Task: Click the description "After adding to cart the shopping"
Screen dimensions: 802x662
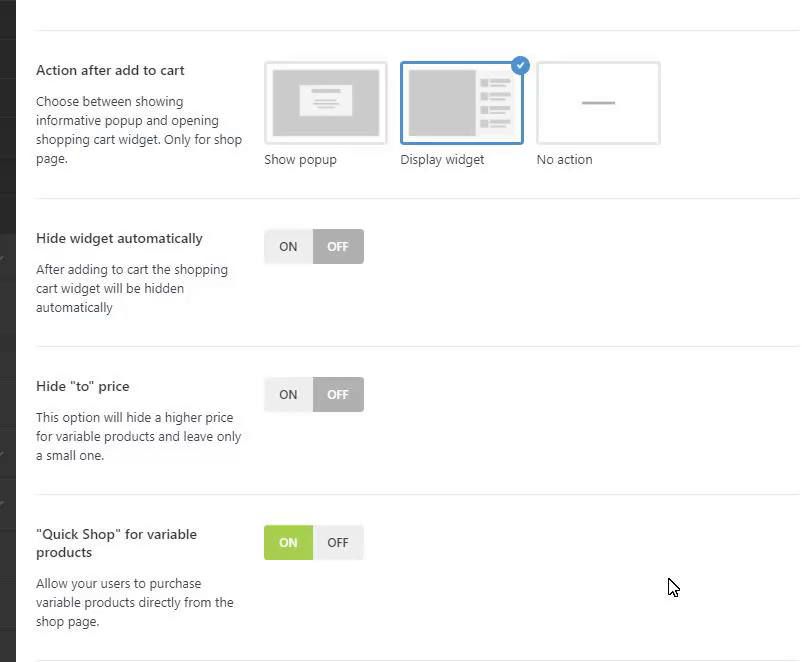Action: [131, 289]
